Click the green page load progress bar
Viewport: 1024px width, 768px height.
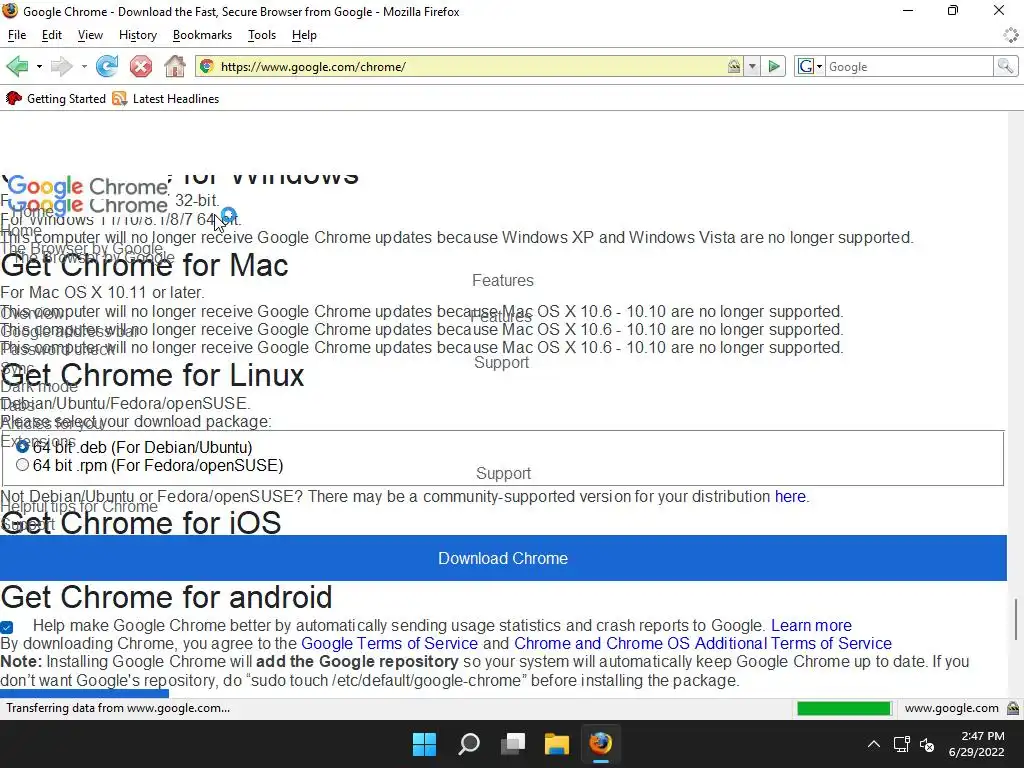(844, 709)
